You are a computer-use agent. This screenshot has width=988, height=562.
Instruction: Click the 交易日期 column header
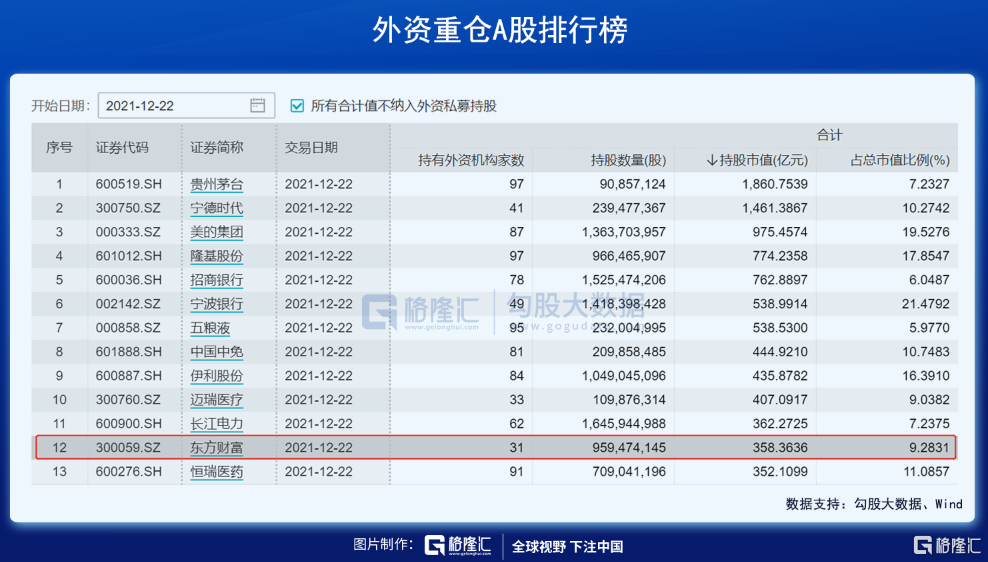[311, 147]
